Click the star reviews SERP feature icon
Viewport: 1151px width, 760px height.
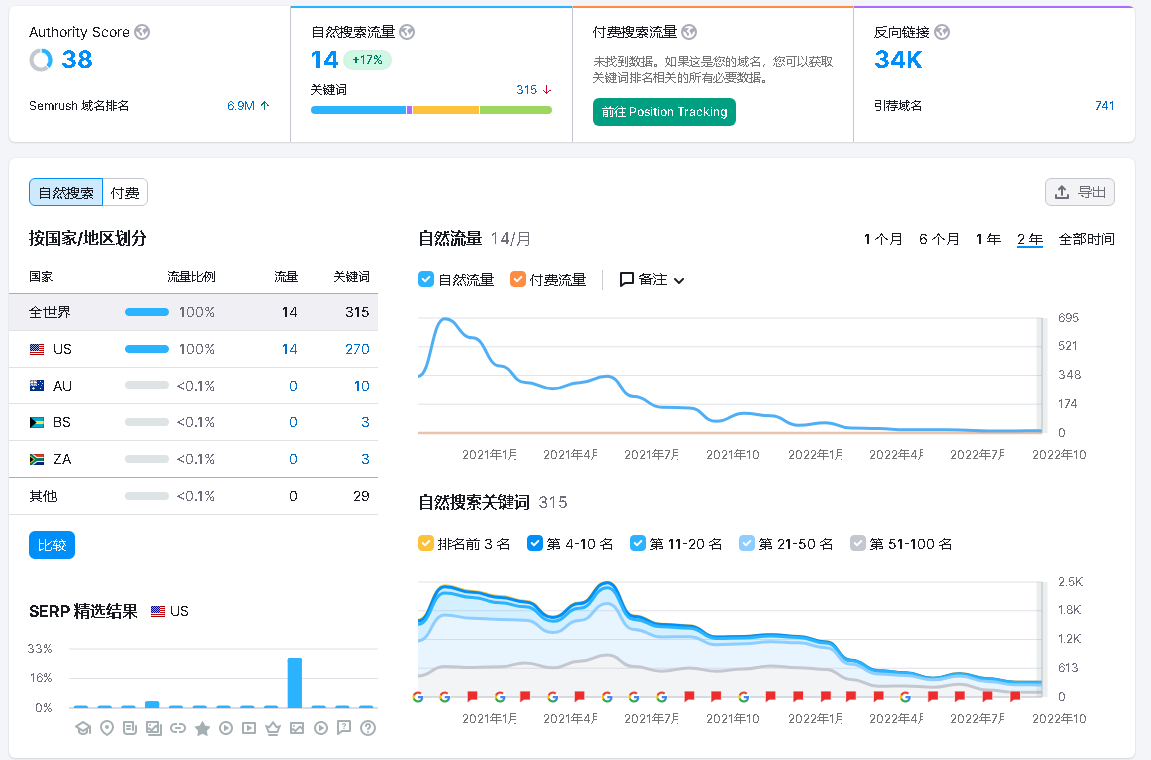(202, 728)
